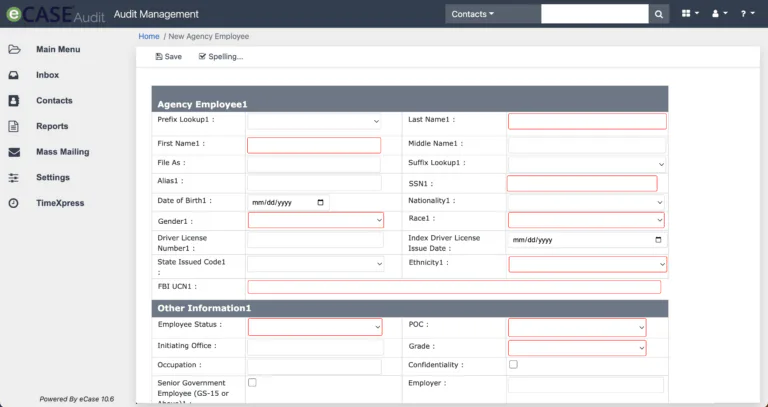Open the Race1 dropdown

tap(586, 220)
